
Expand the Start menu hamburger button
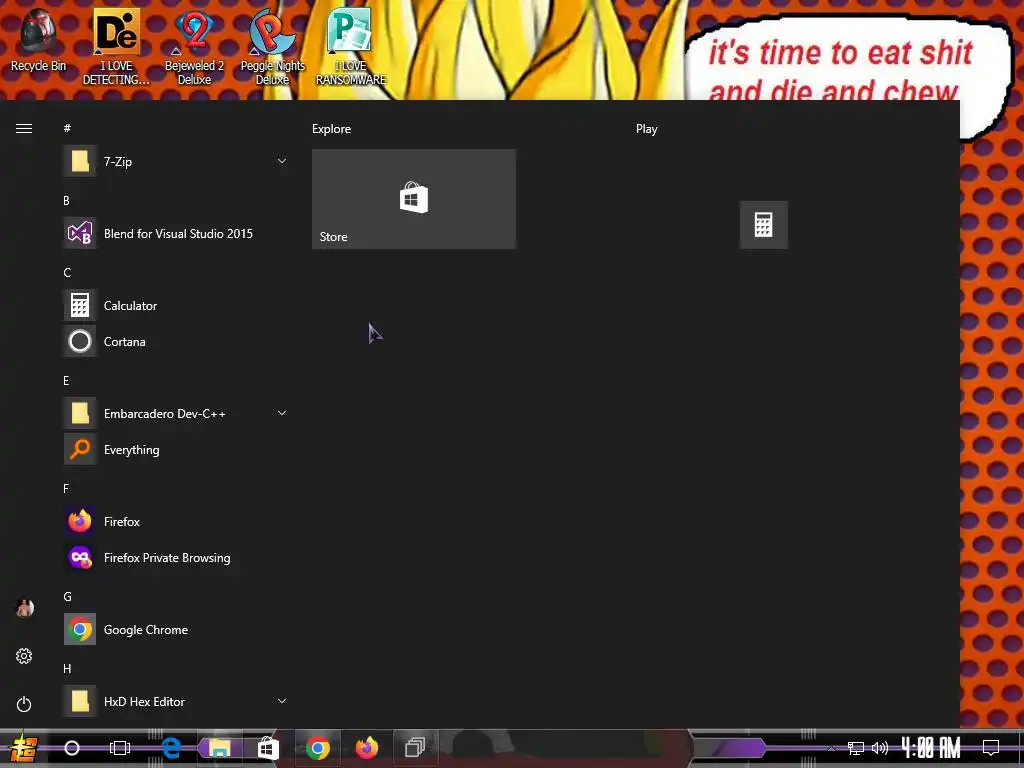24,129
